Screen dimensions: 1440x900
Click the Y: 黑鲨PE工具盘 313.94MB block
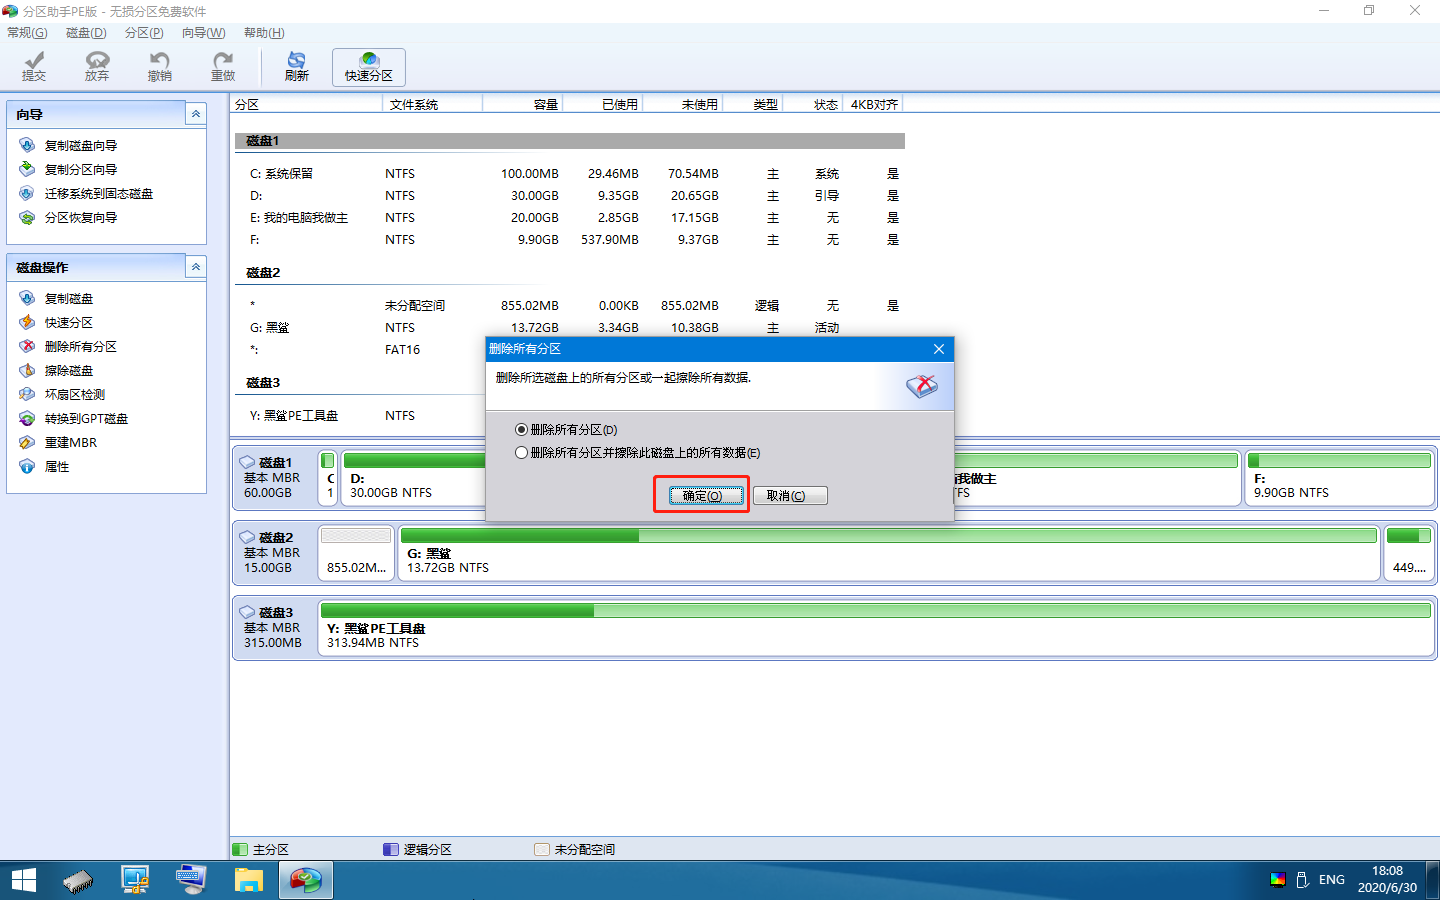pos(876,628)
